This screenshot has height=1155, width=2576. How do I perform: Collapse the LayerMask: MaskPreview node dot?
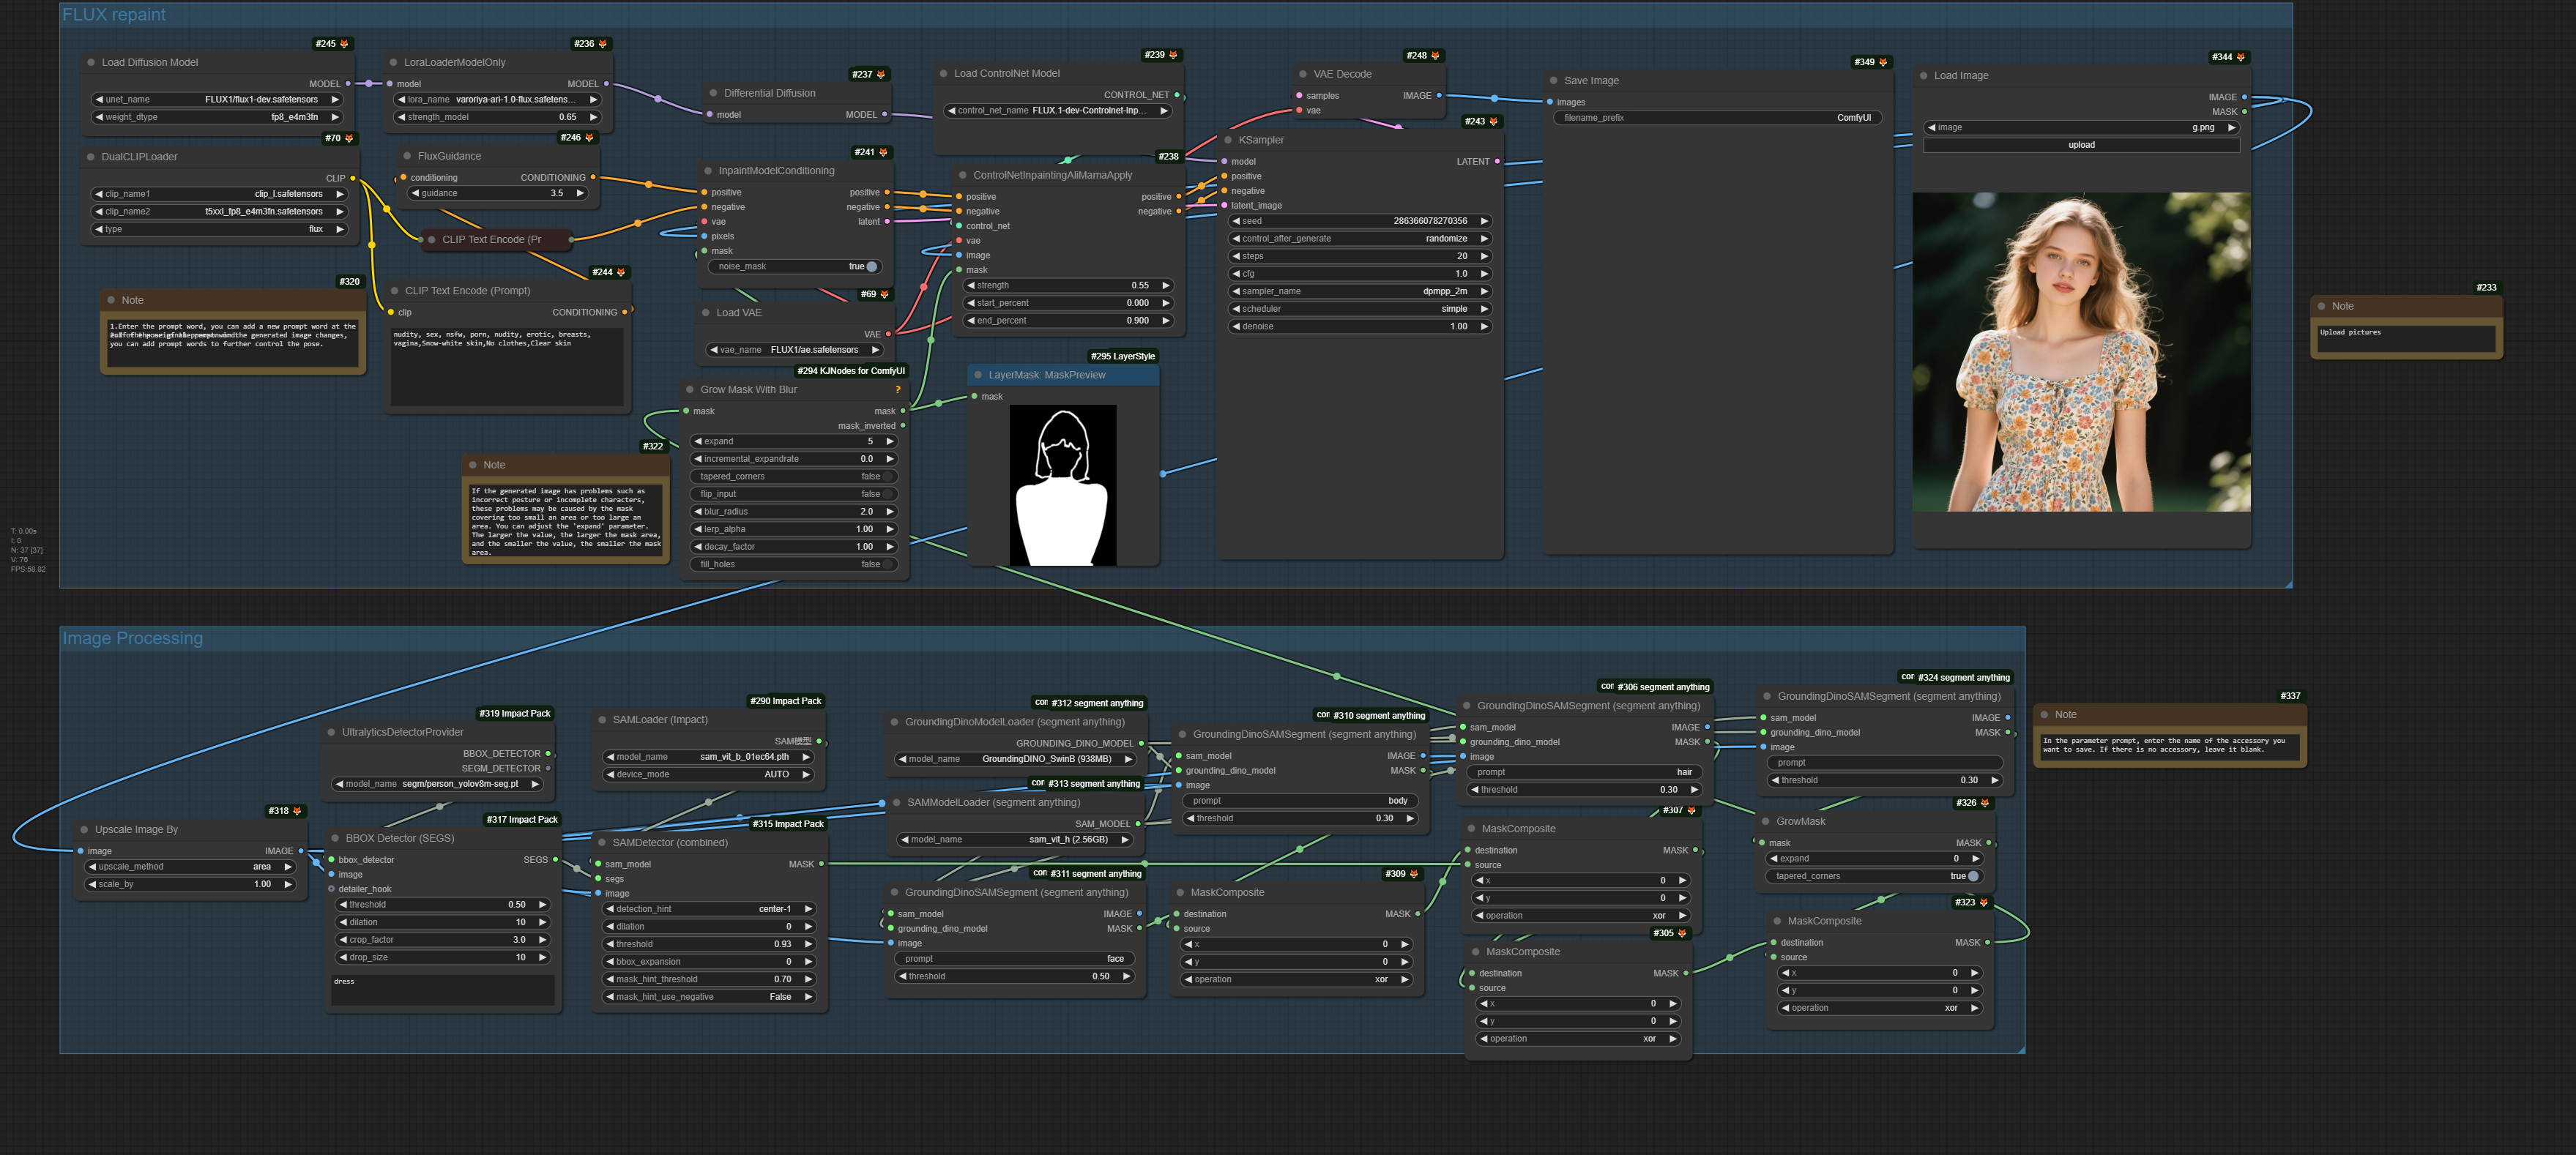[x=978, y=375]
